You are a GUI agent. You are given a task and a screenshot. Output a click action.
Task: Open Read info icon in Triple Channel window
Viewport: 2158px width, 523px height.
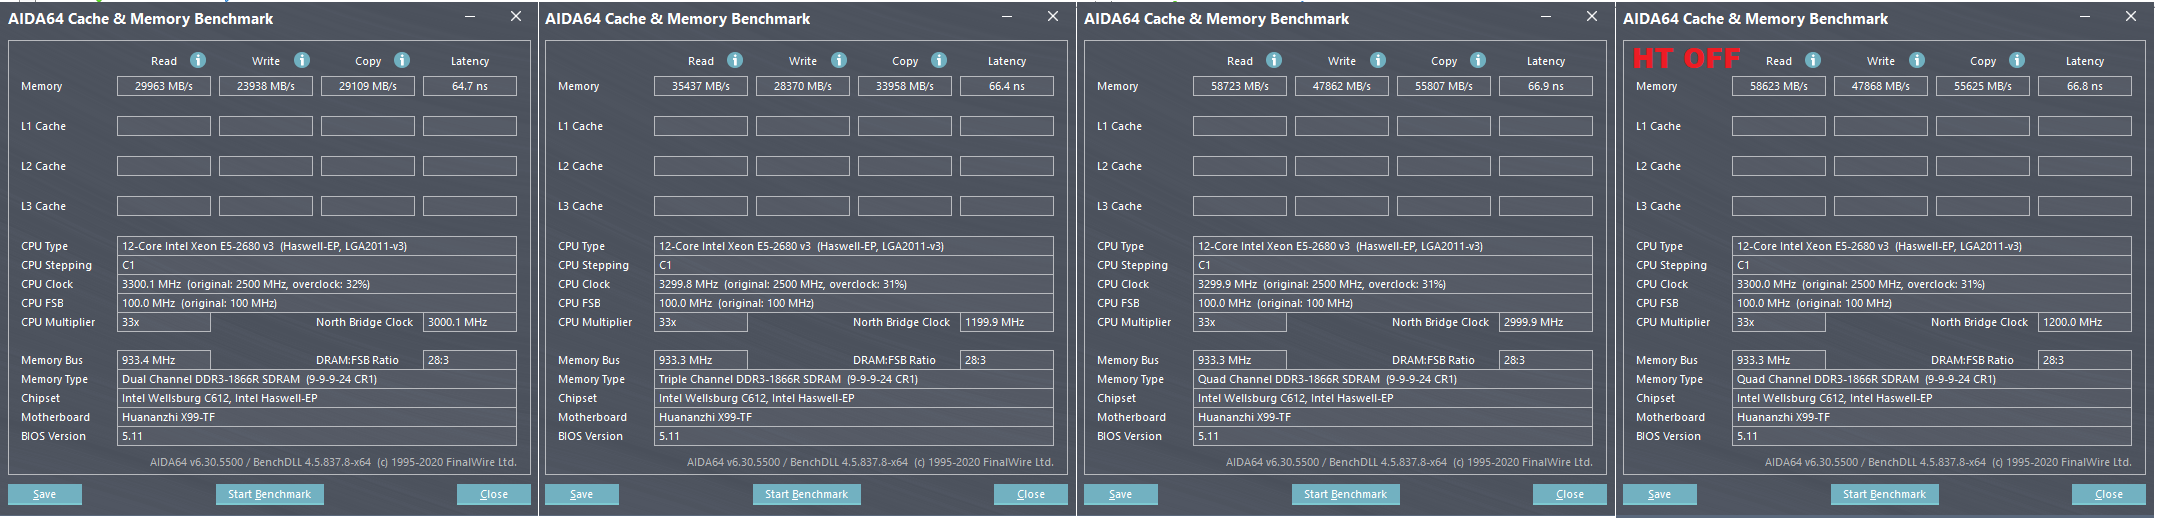[735, 60]
